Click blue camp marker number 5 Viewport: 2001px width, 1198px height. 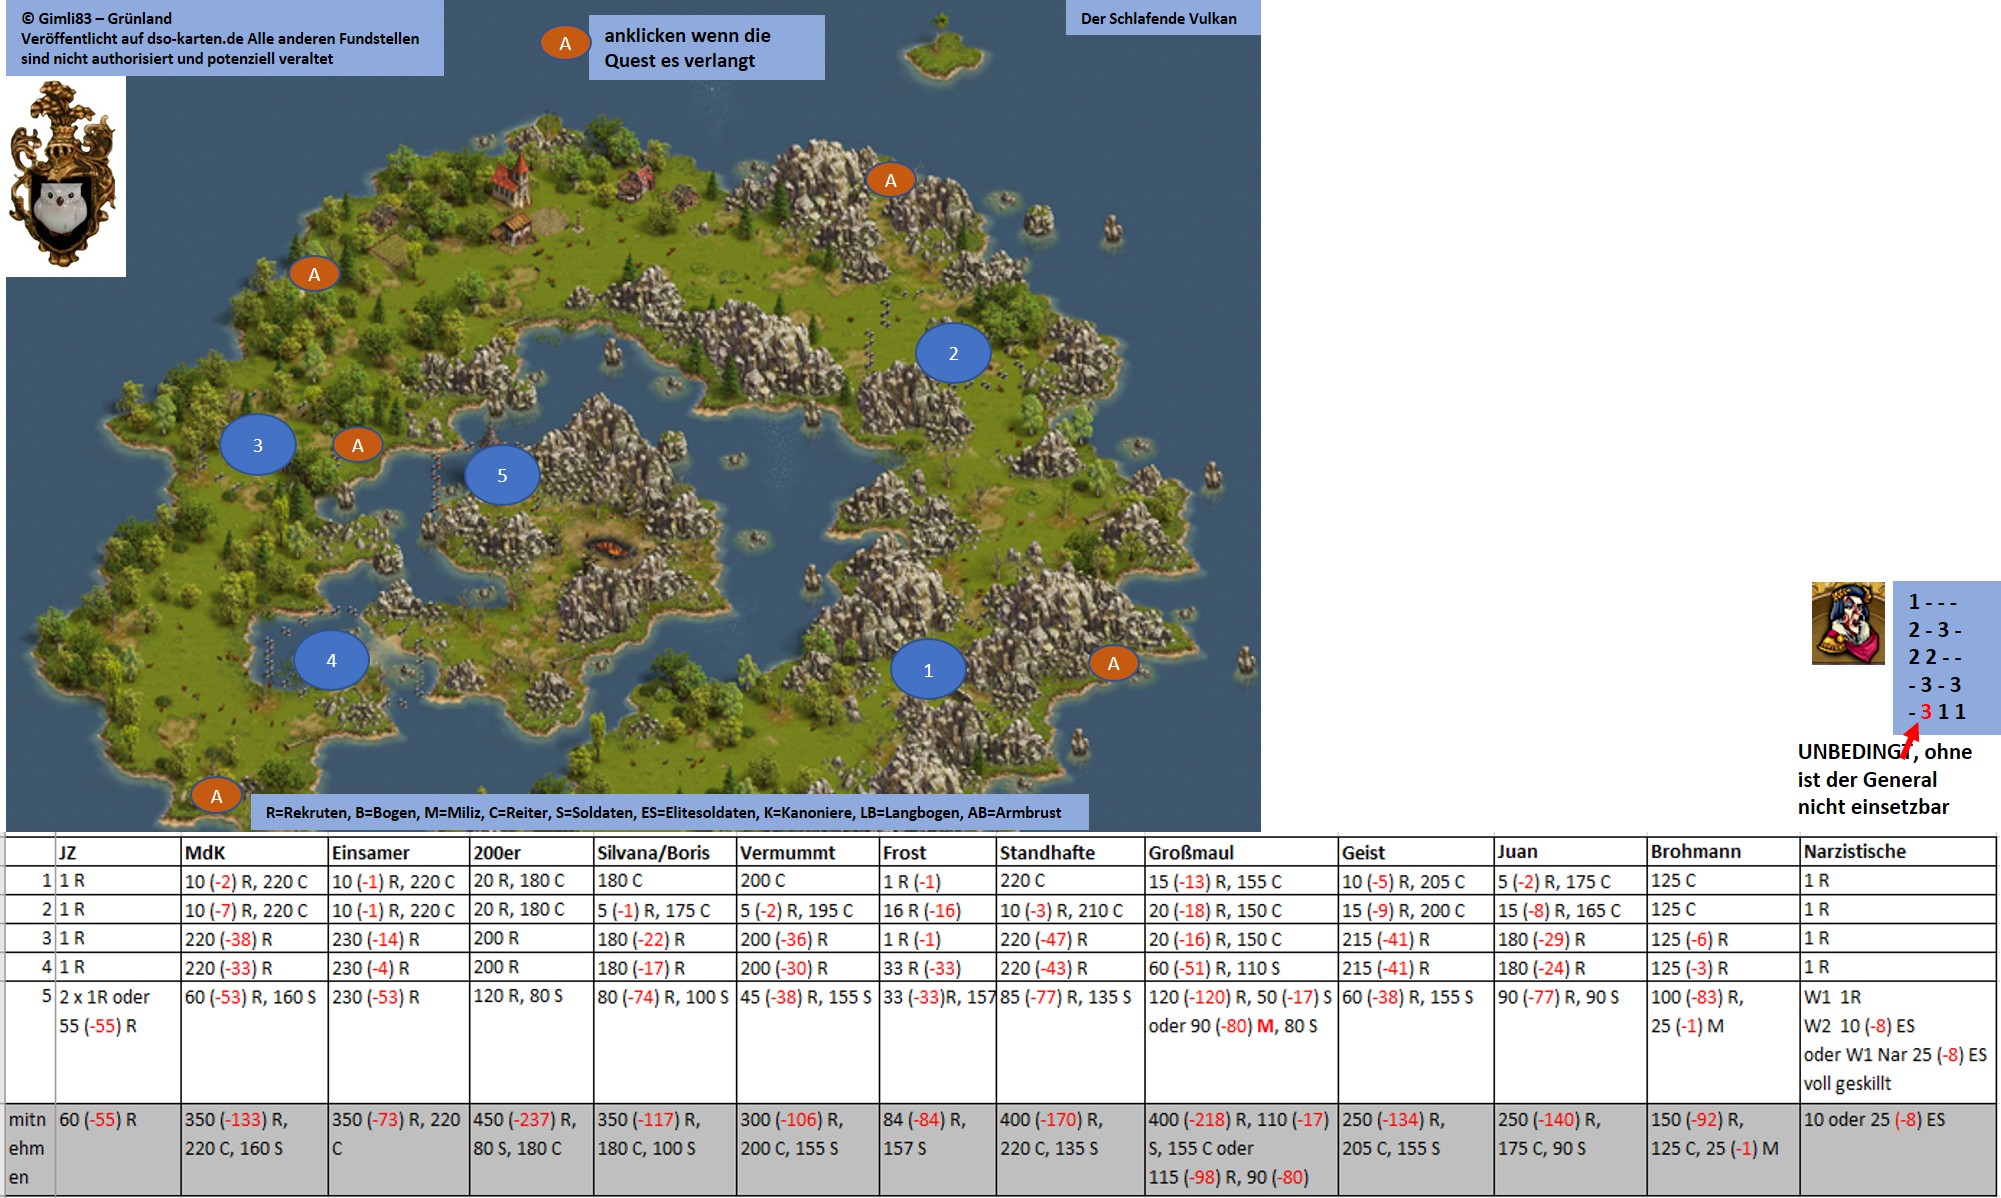pos(502,475)
